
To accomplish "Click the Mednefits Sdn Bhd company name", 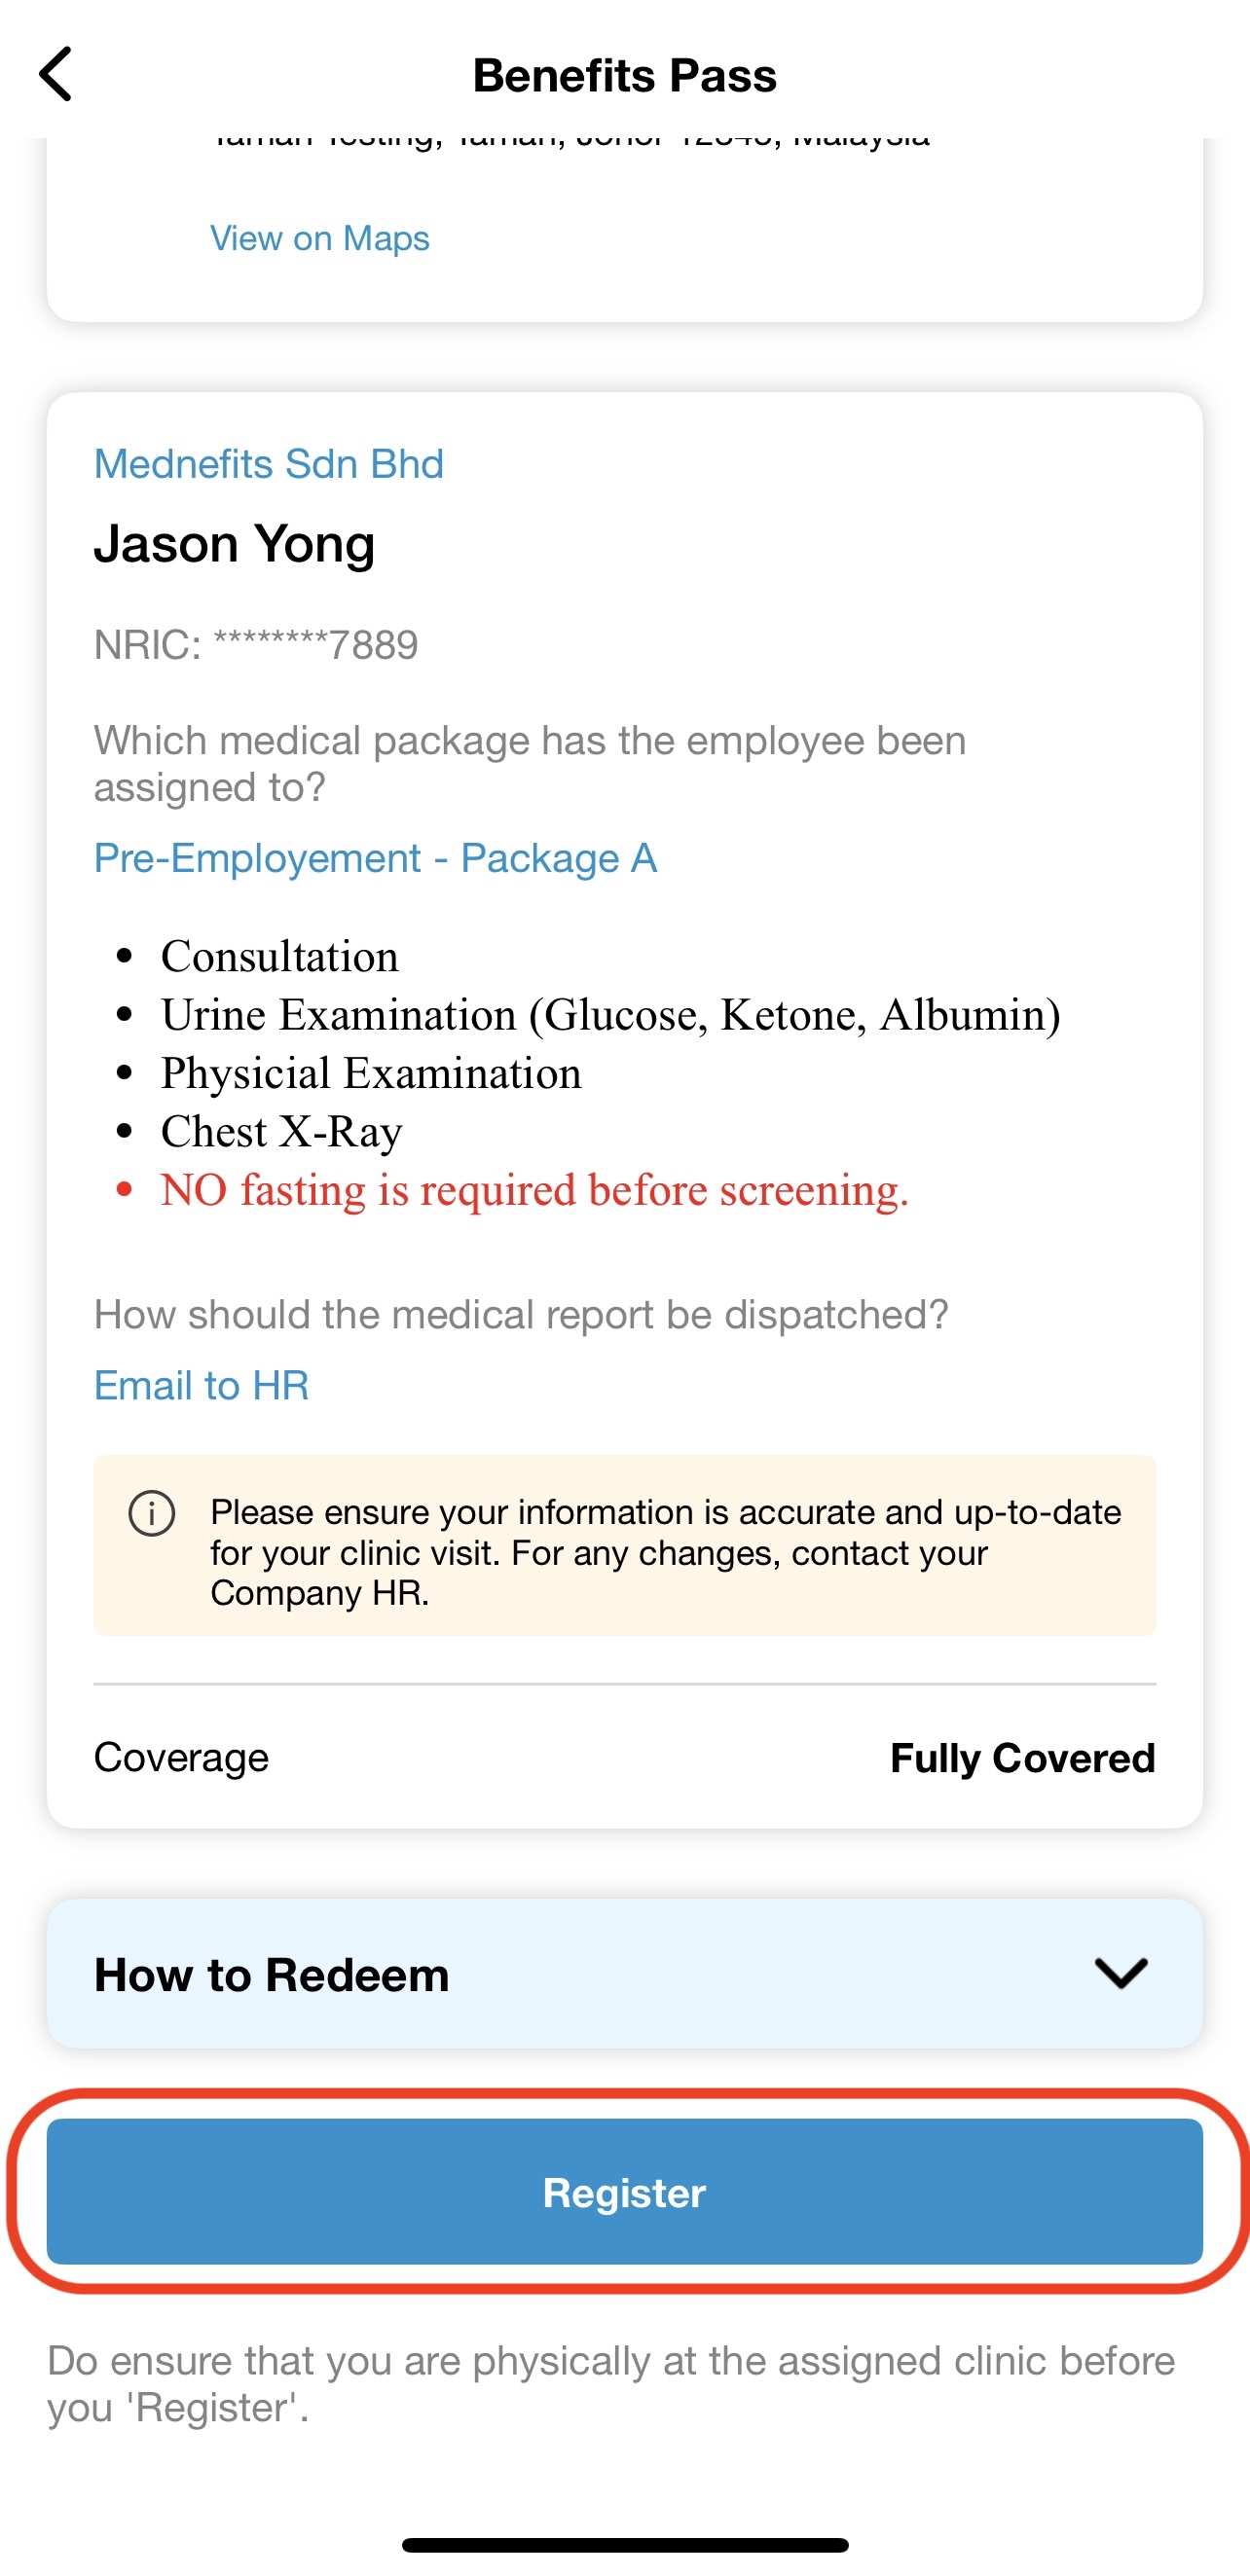I will click(x=268, y=464).
